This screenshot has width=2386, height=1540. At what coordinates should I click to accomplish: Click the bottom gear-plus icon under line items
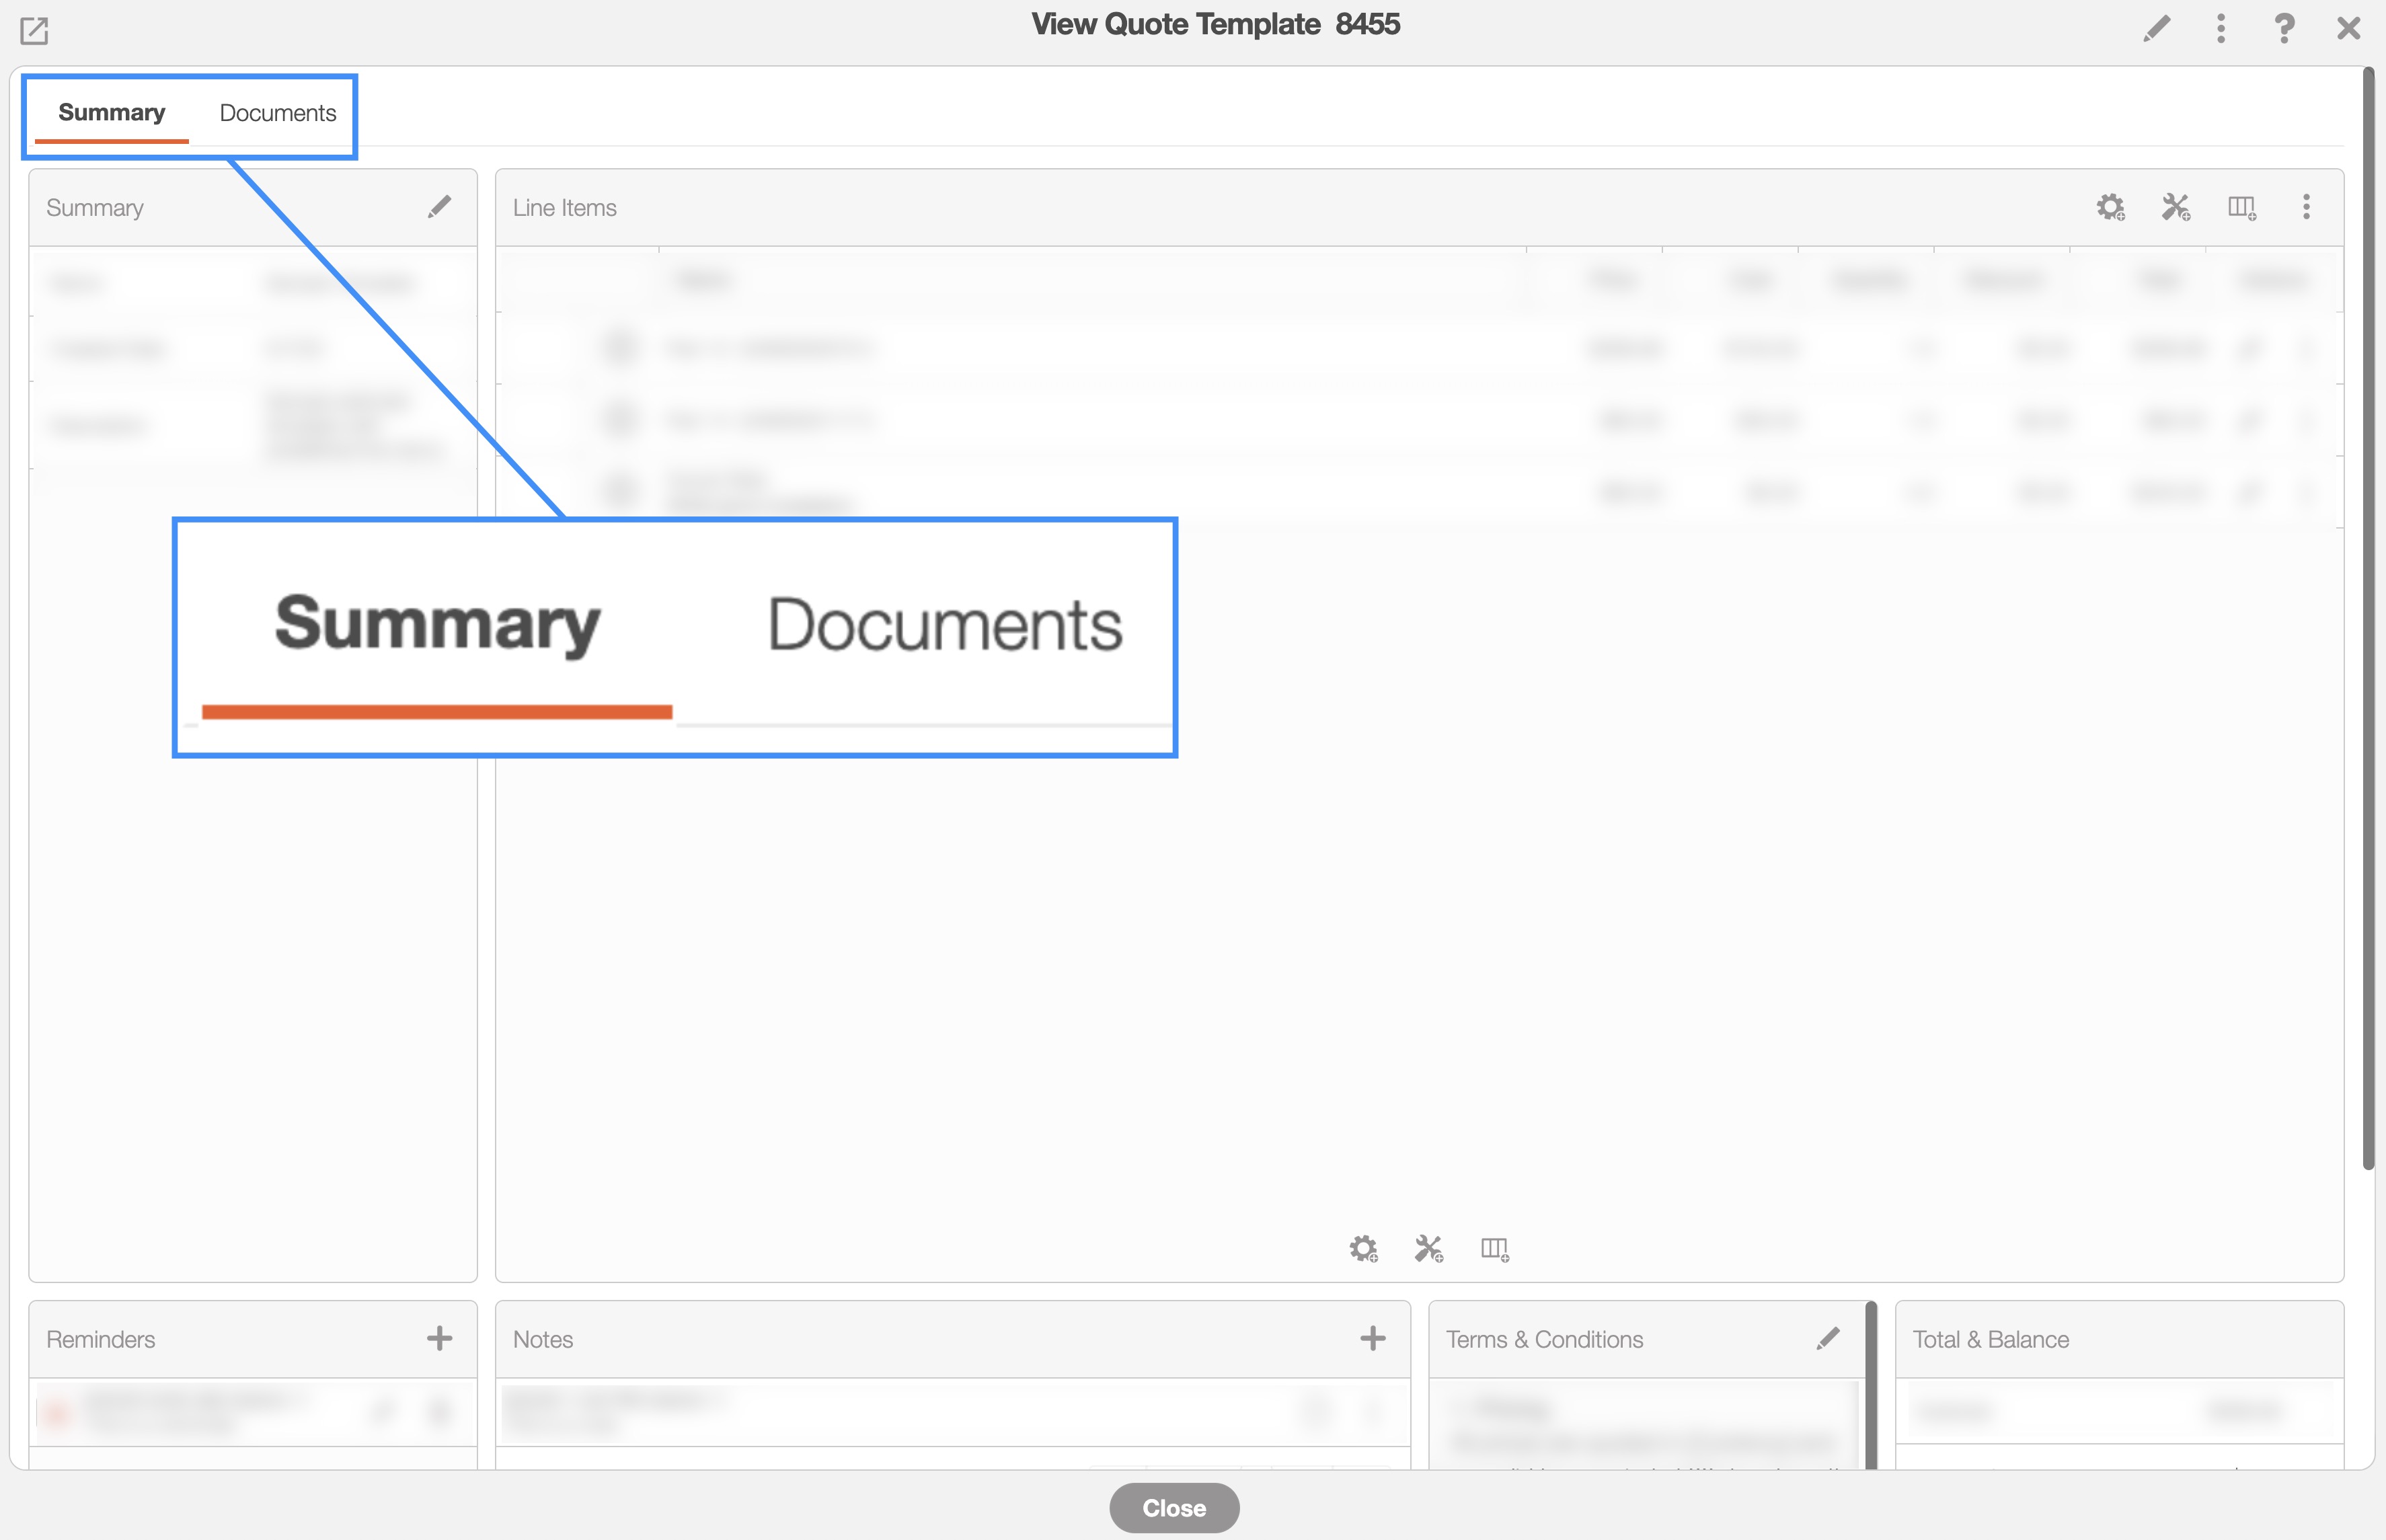[1363, 1248]
